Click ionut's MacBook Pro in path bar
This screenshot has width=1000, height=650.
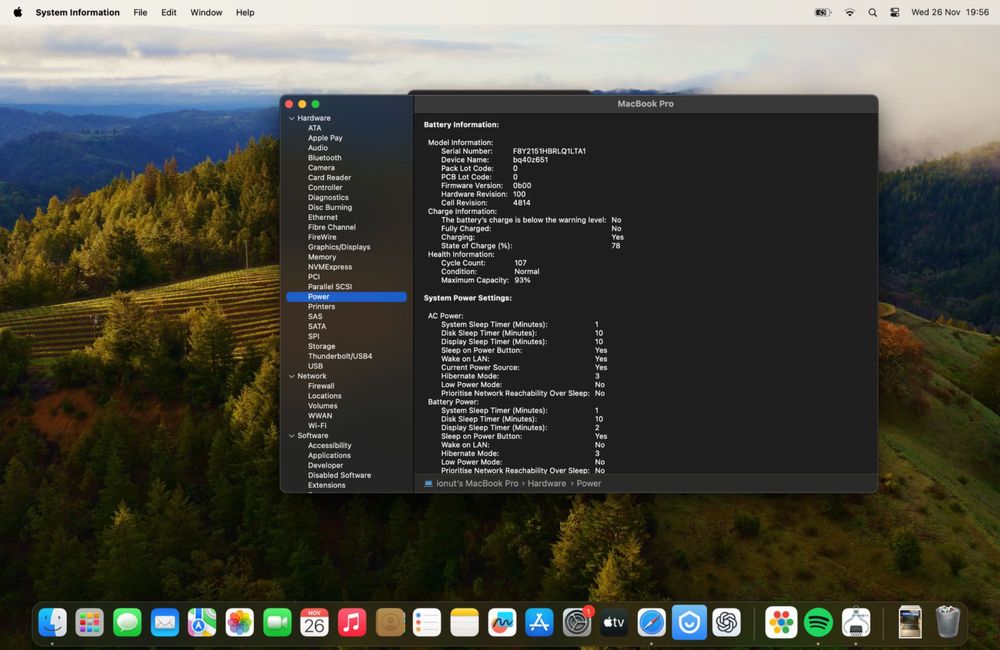point(477,484)
